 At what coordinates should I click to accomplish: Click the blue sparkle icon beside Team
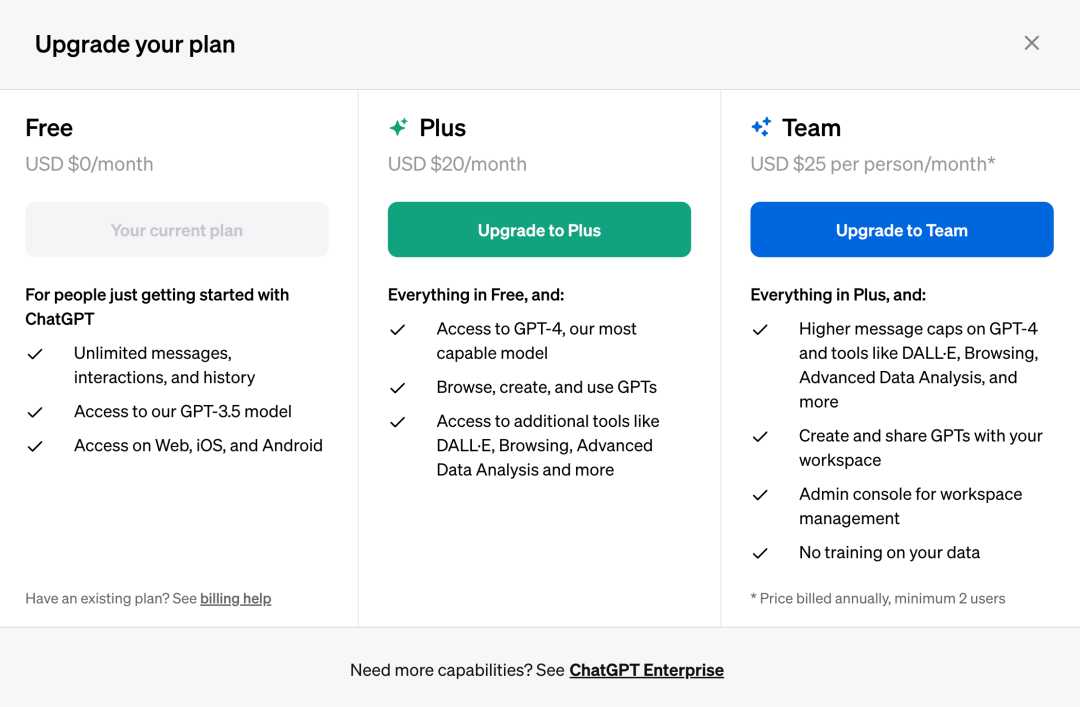point(761,127)
